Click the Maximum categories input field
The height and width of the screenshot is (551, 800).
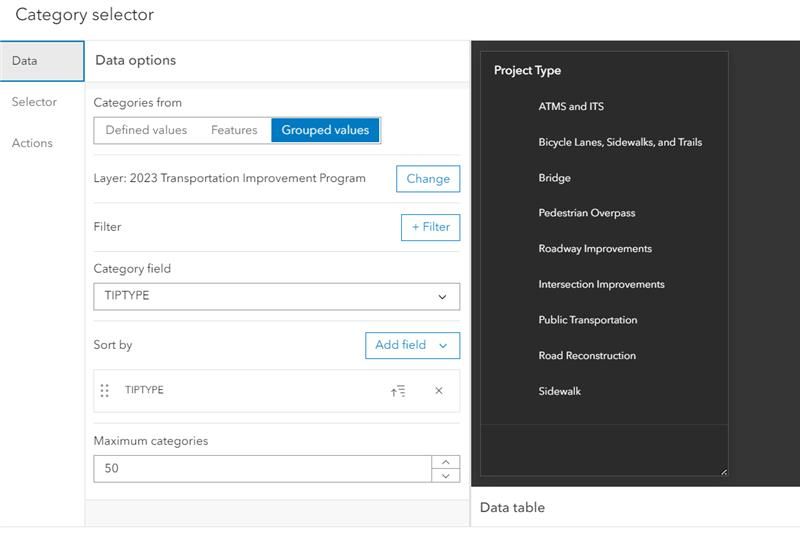[x=262, y=468]
